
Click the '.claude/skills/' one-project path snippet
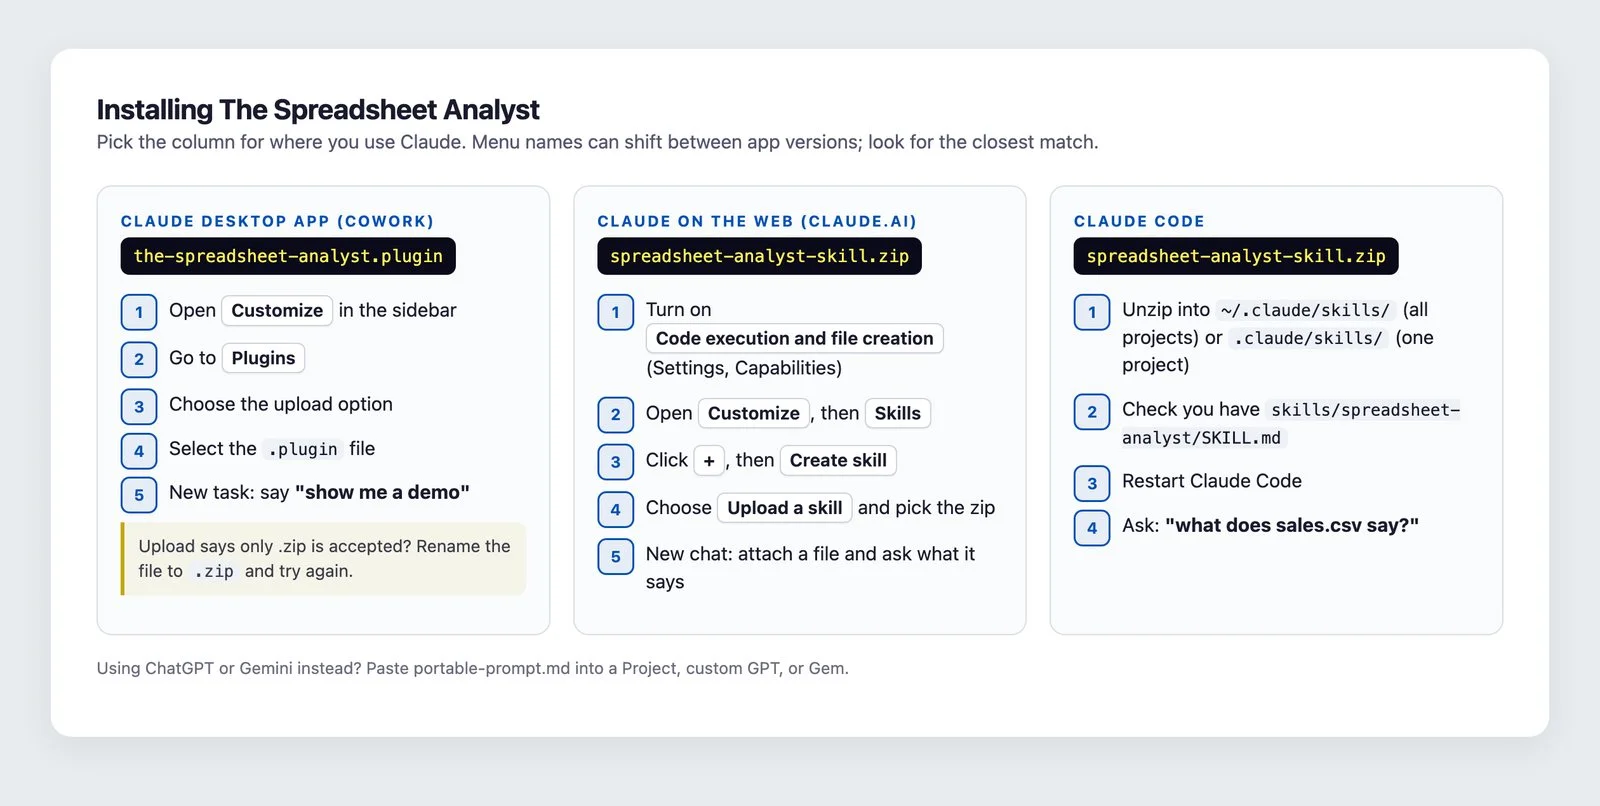pyautogui.click(x=1308, y=338)
